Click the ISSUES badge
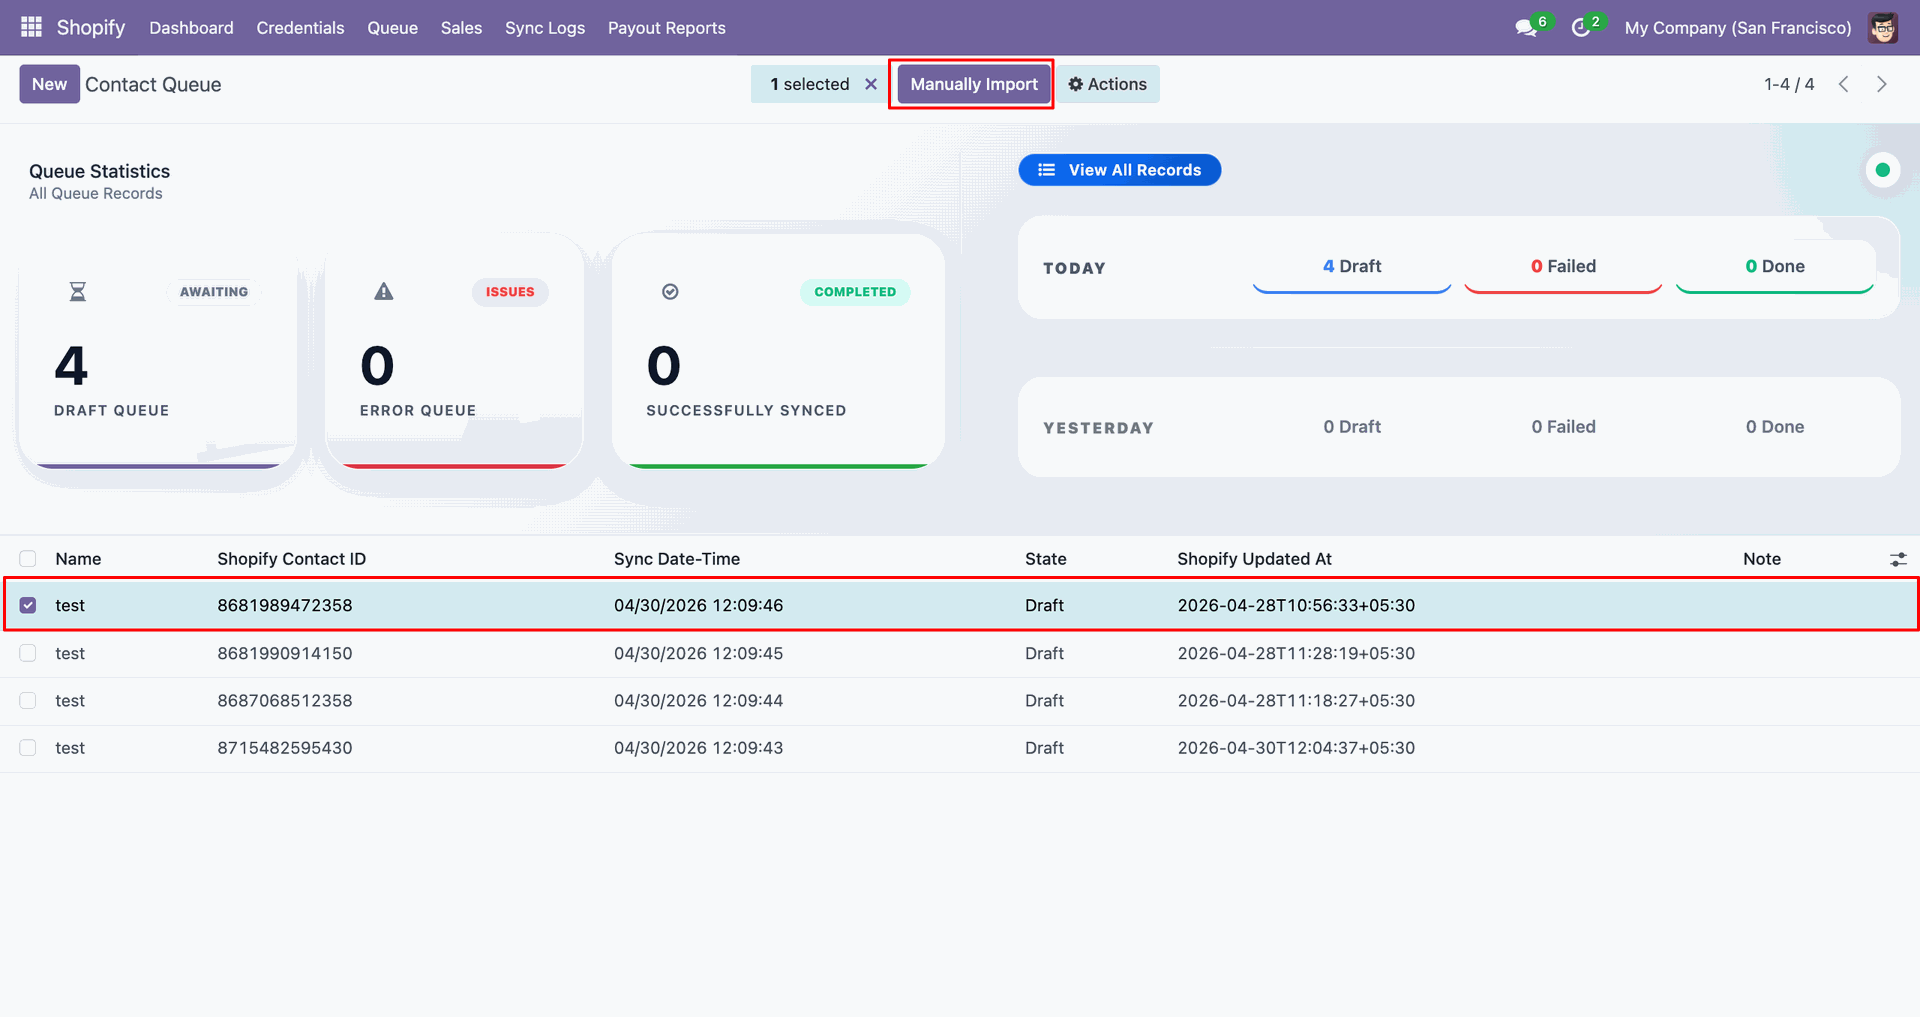This screenshot has height=1017, width=1920. tap(510, 292)
